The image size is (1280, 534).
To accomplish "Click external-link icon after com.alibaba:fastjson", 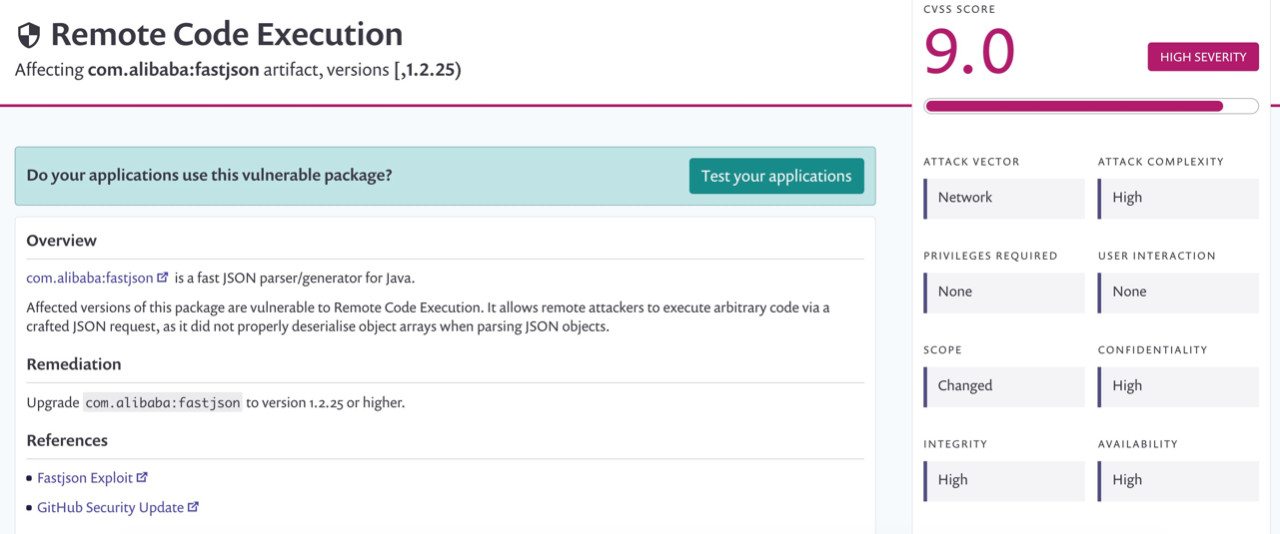I will pos(163,278).
